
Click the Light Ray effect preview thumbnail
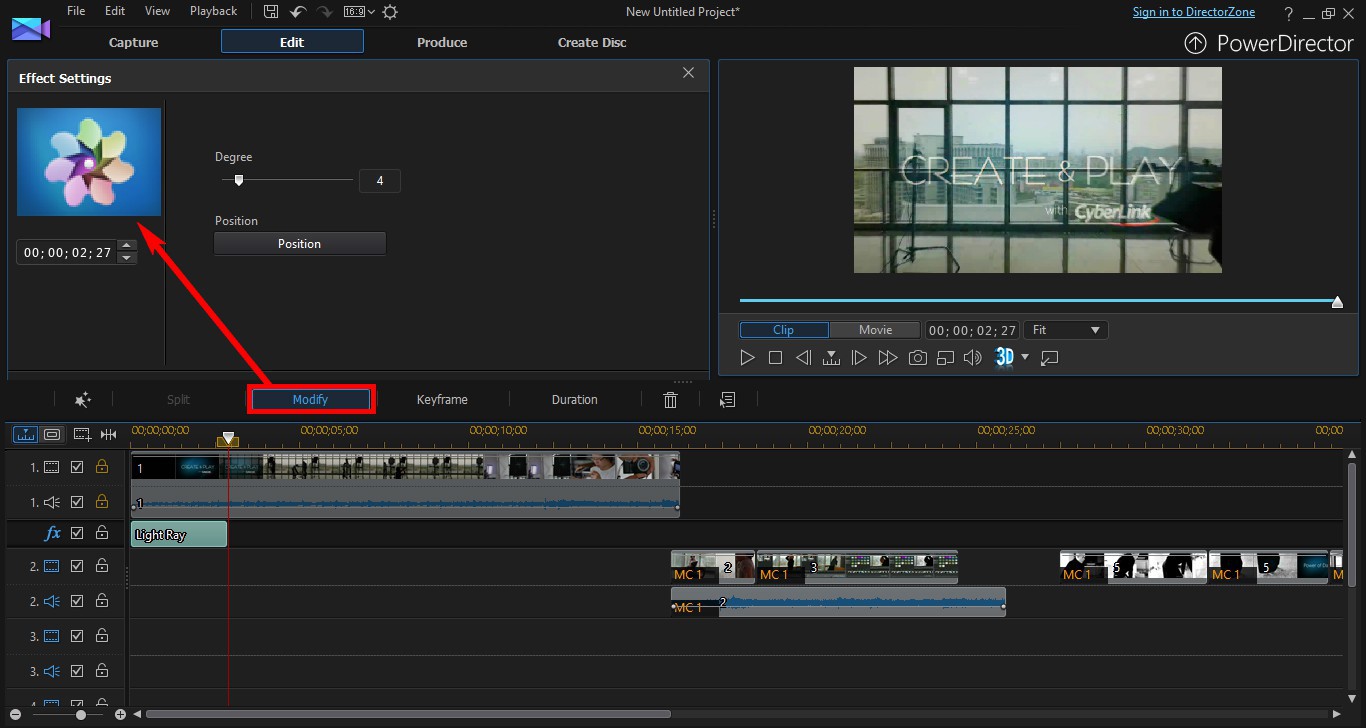click(89, 162)
